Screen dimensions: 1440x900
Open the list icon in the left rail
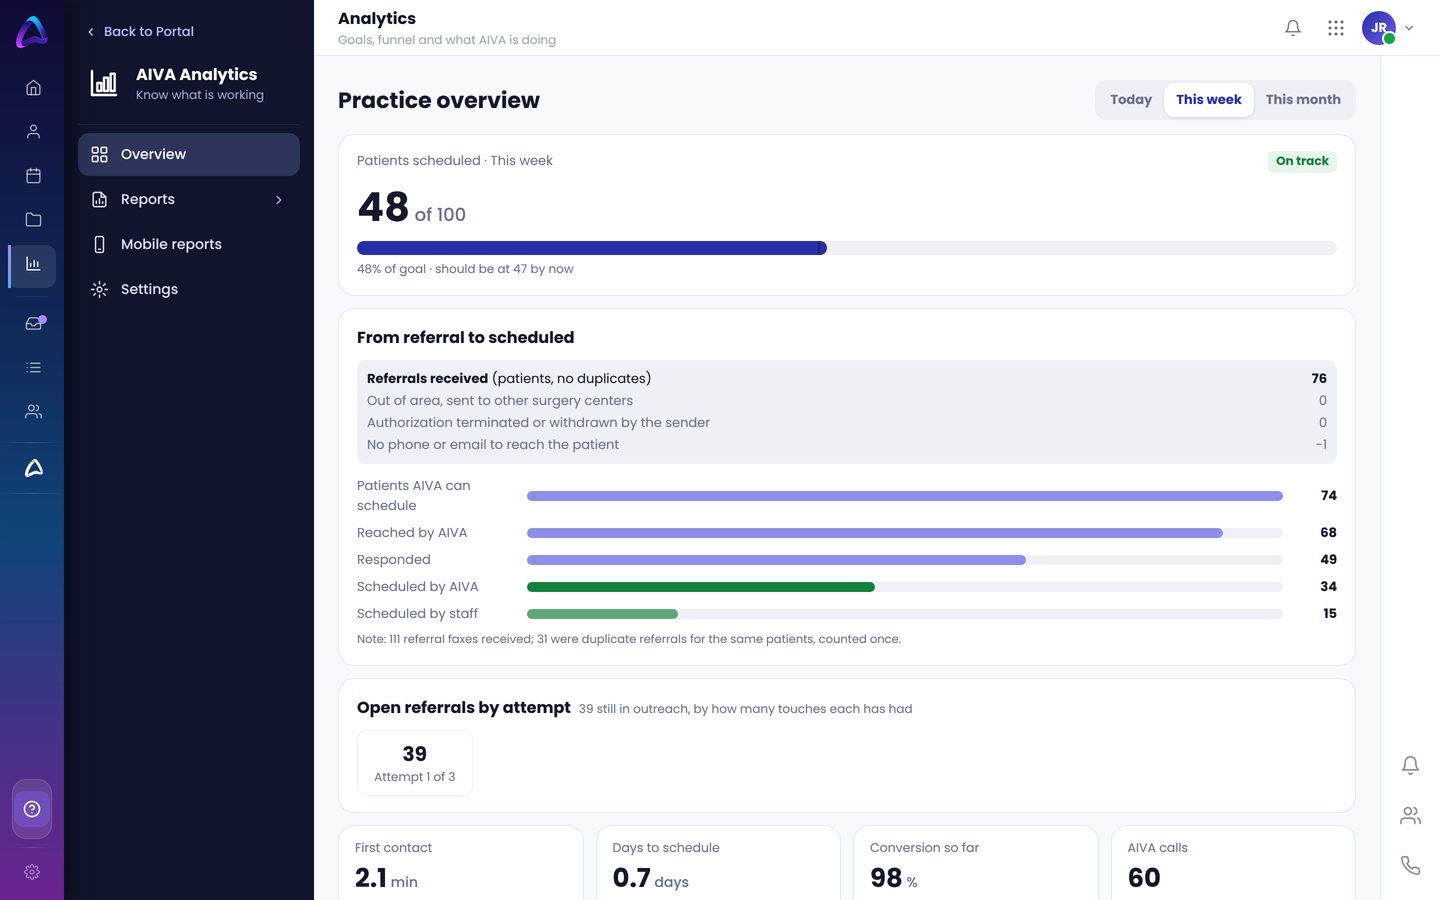[x=33, y=368]
